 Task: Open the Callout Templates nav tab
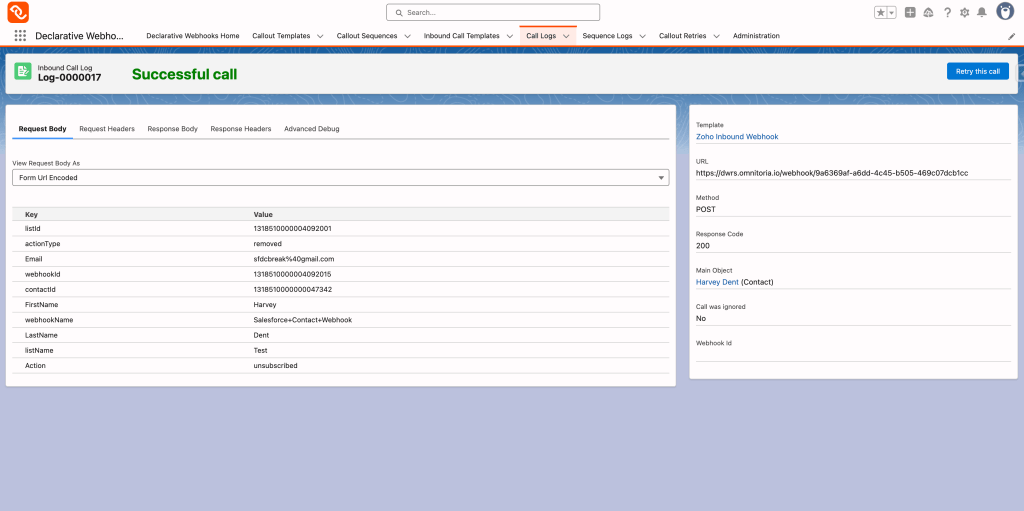click(281, 36)
